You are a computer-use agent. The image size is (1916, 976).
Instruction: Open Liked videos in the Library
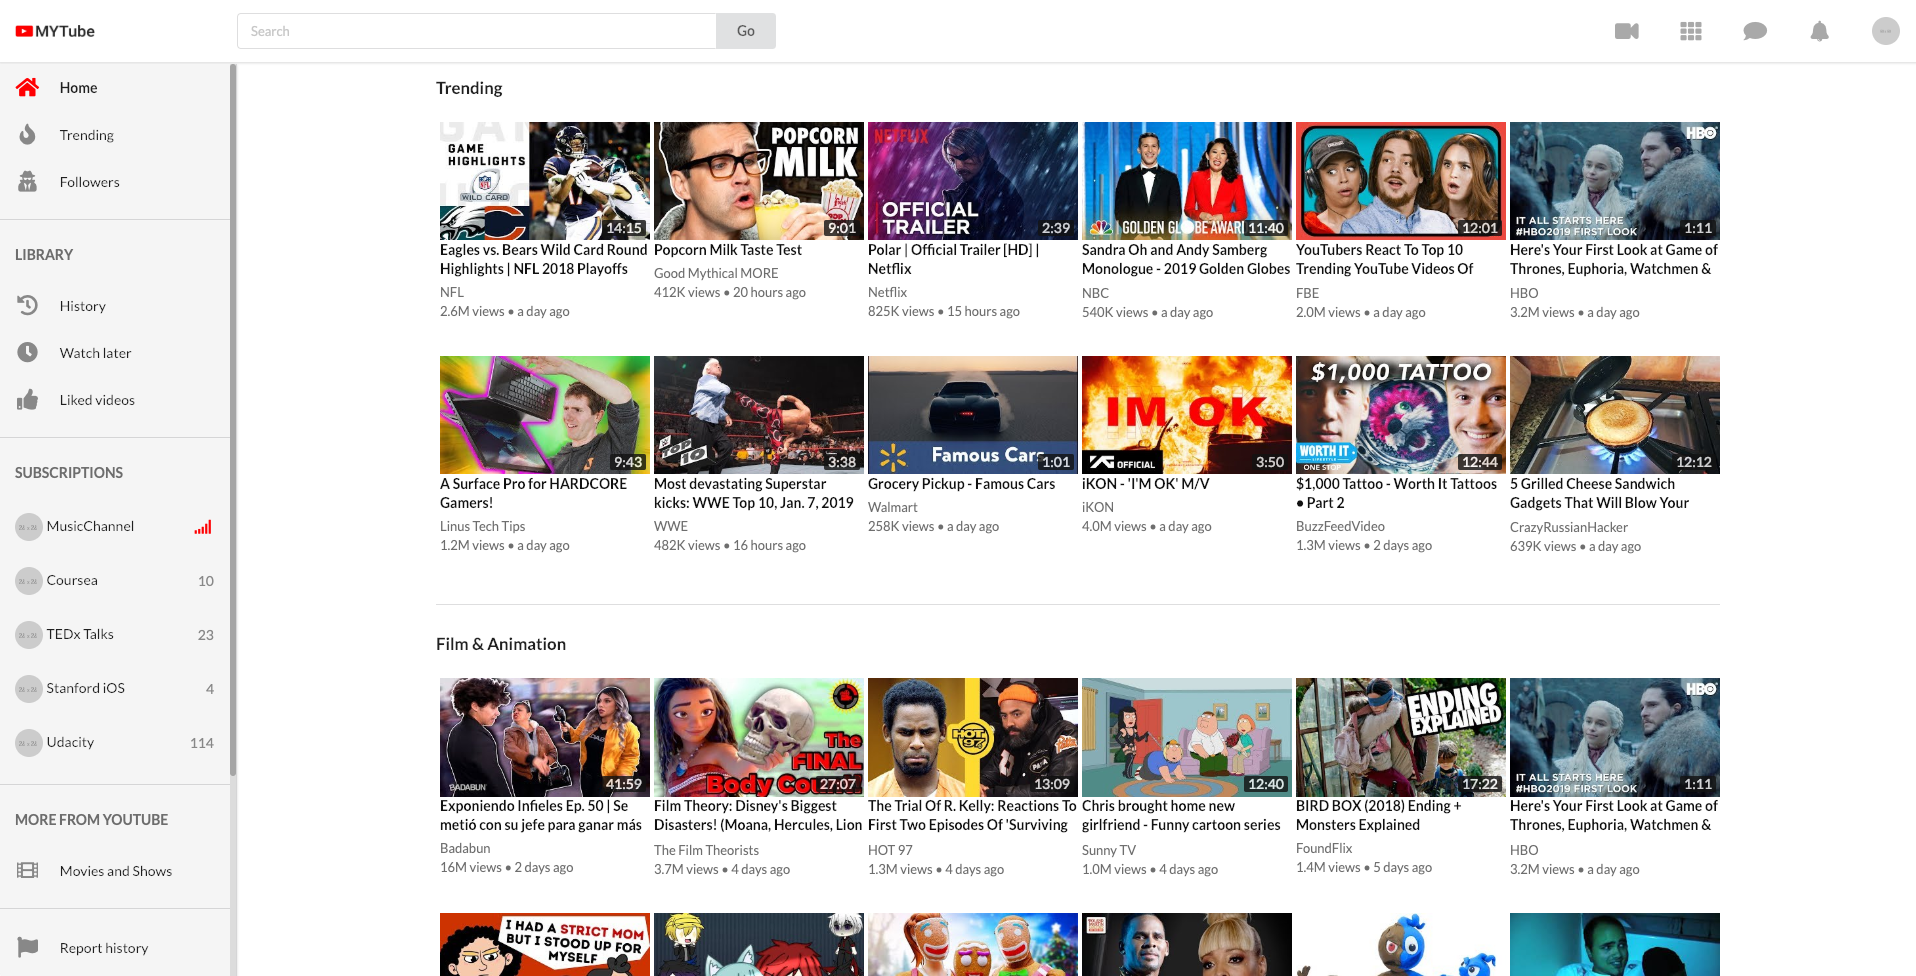tap(115, 399)
